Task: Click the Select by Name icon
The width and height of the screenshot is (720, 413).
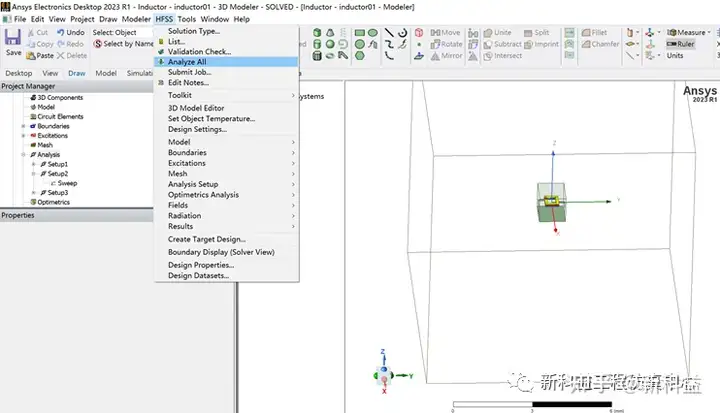Action: 97,44
